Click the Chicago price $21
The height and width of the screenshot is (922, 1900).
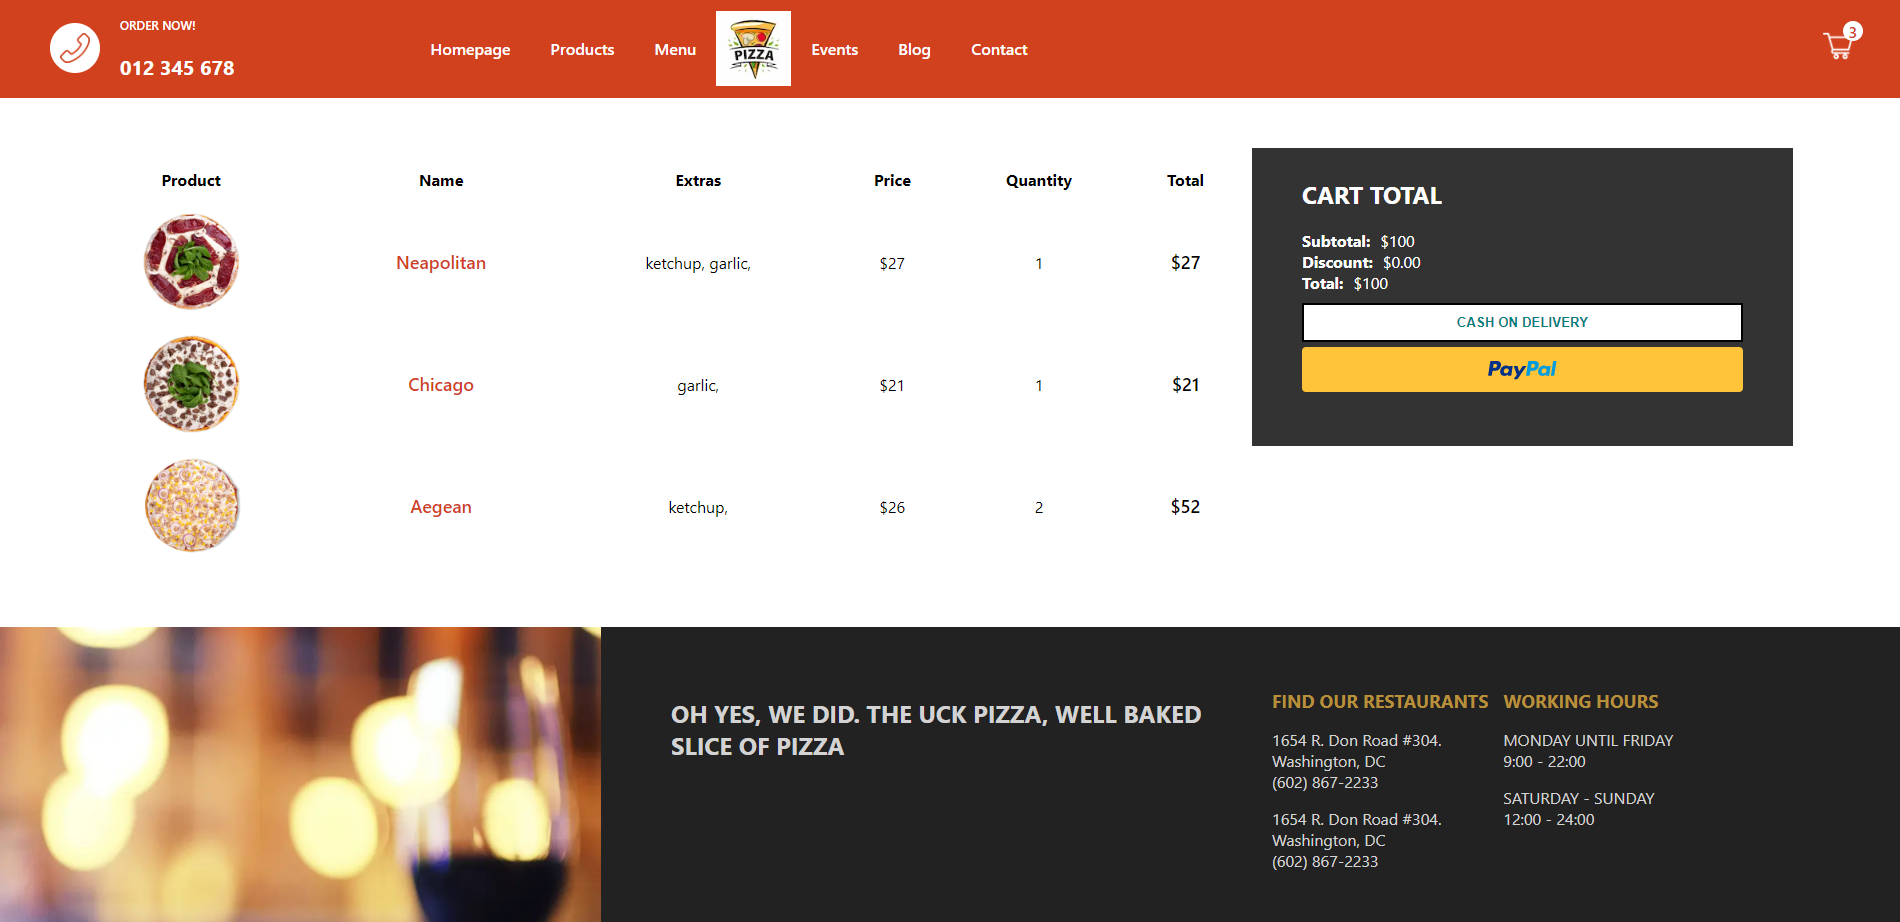pyautogui.click(x=892, y=386)
